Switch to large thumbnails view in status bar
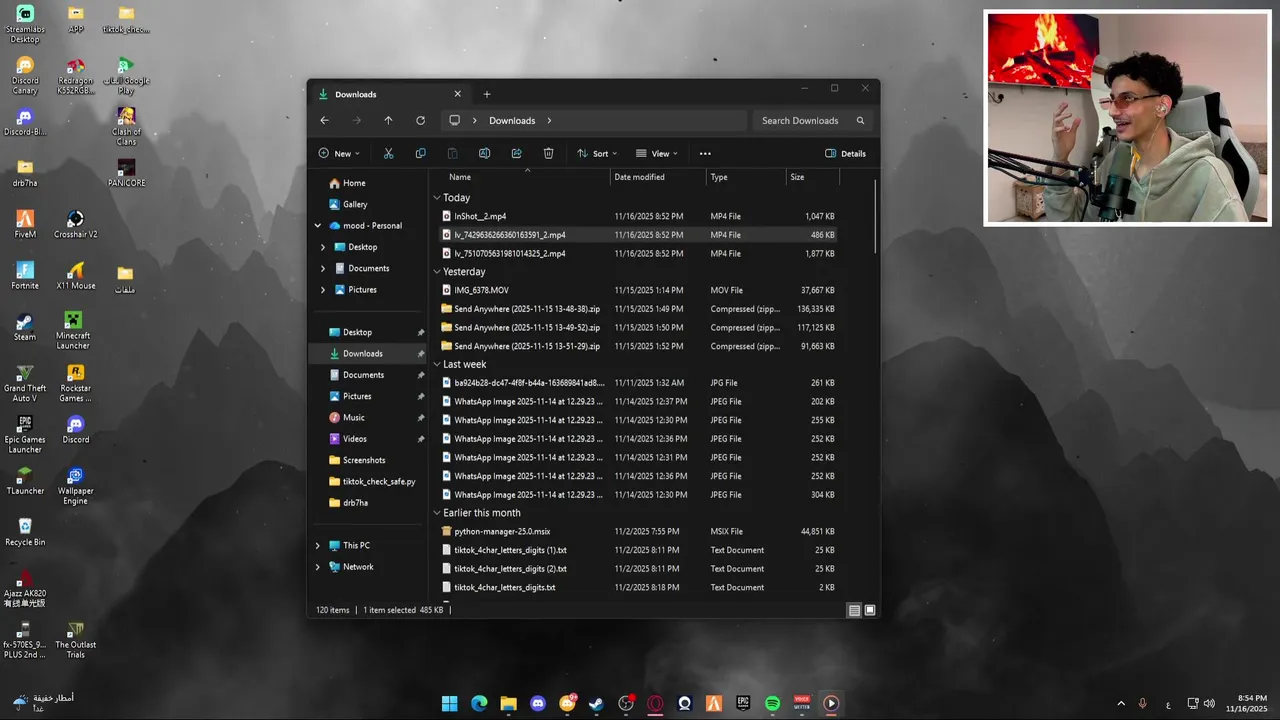 870,610
